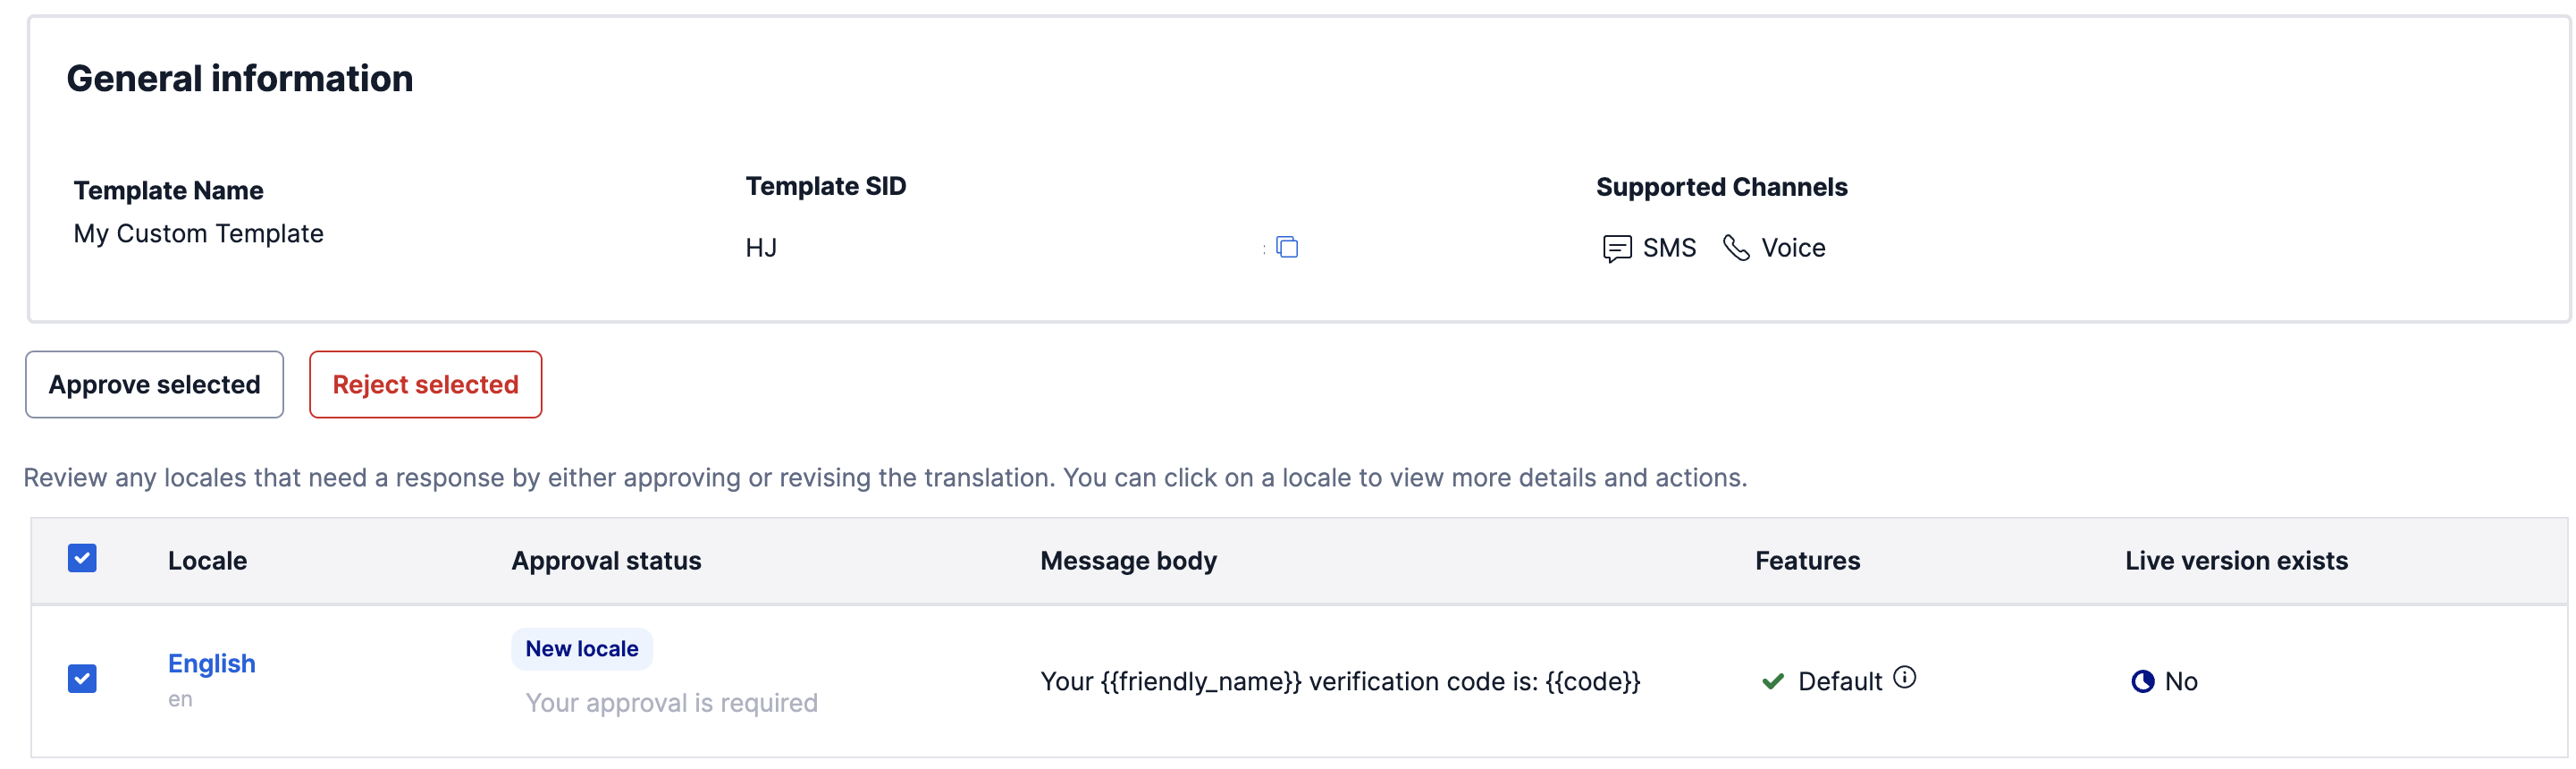Click the phone icon before Voice
Viewport: 2576px width, 769px height.
1735,247
